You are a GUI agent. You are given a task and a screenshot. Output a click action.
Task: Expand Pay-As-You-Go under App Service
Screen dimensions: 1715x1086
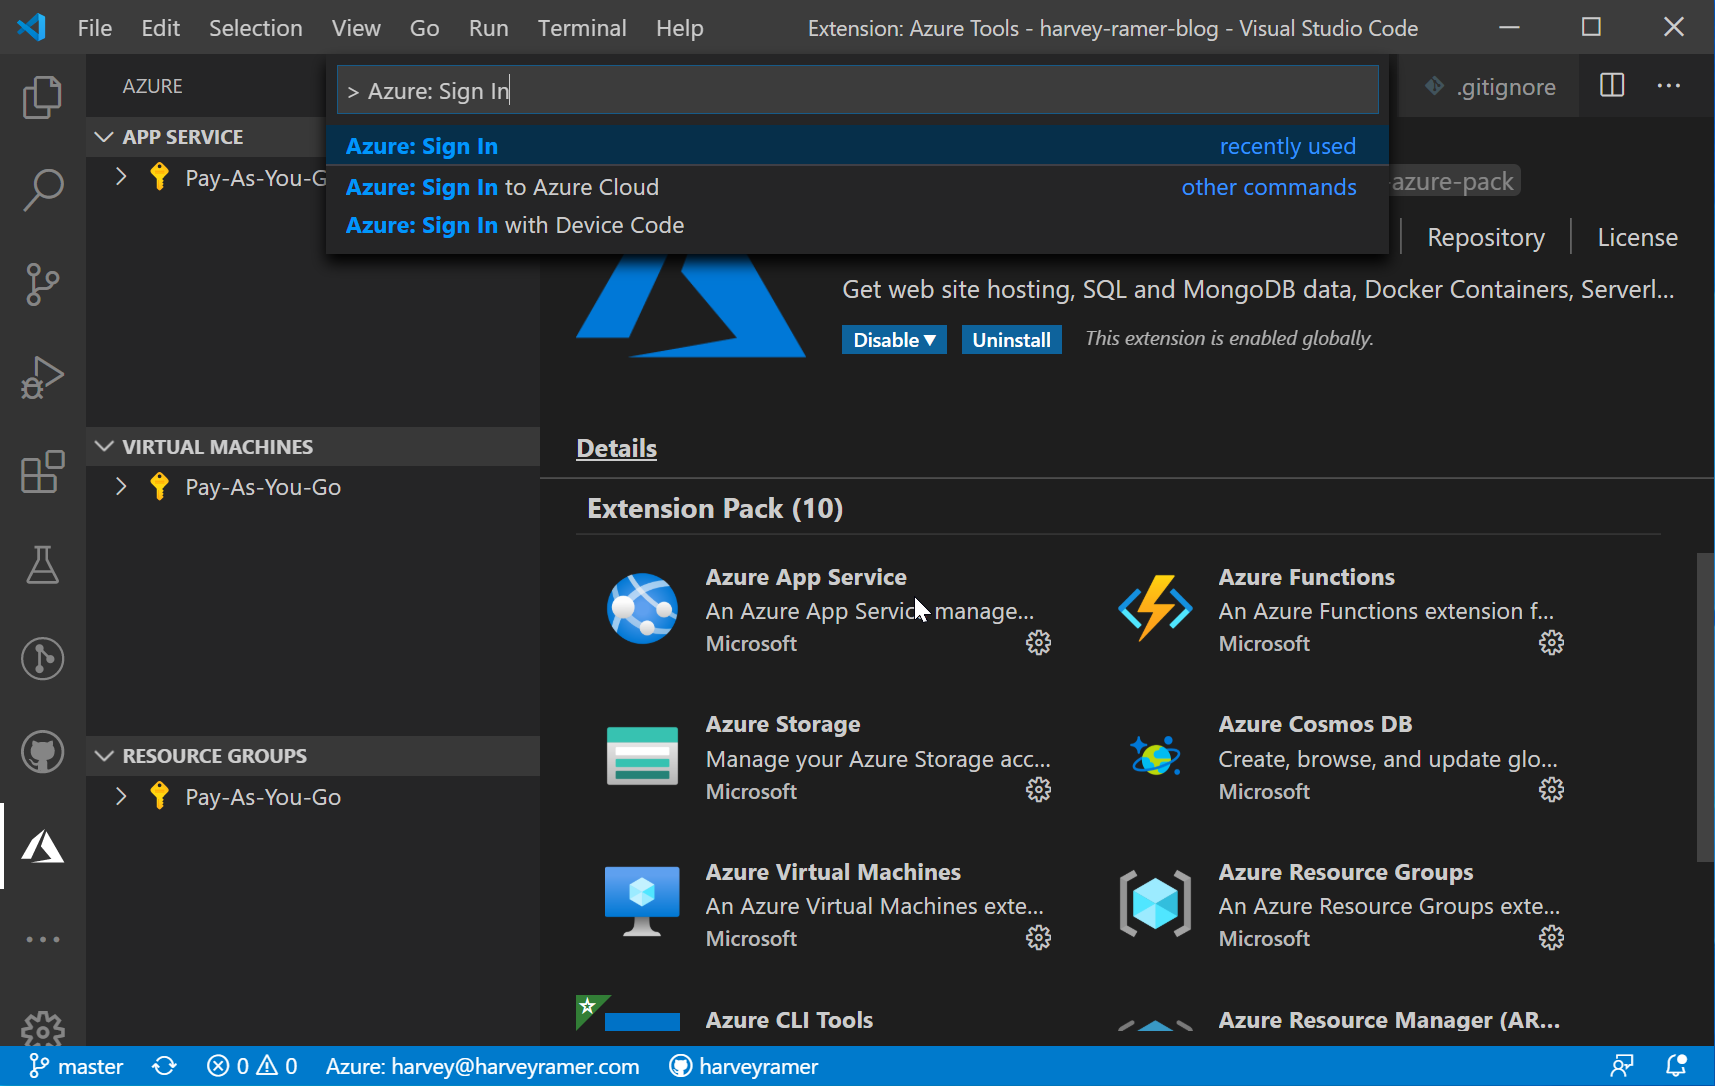coord(121,178)
